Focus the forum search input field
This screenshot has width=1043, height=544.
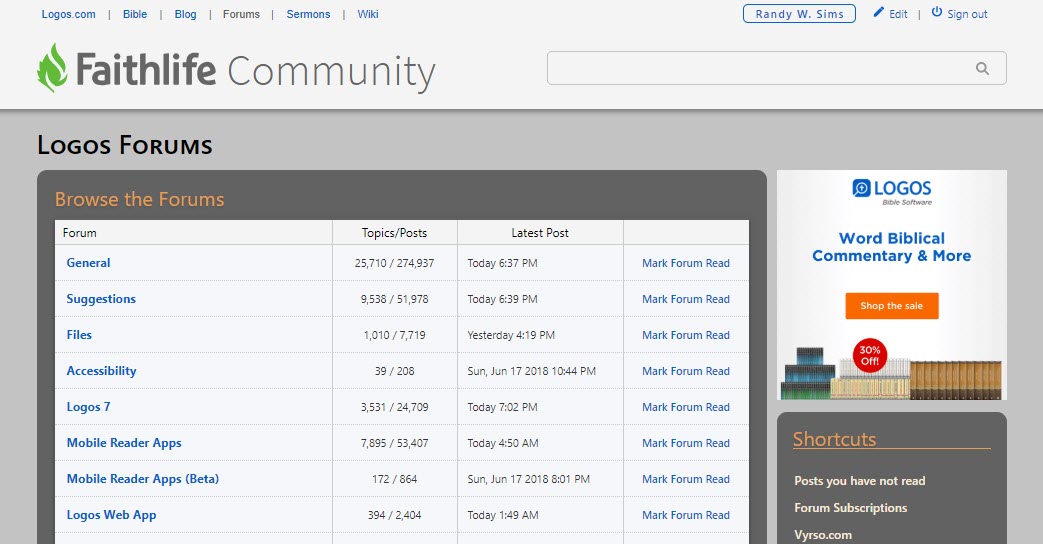(776, 68)
